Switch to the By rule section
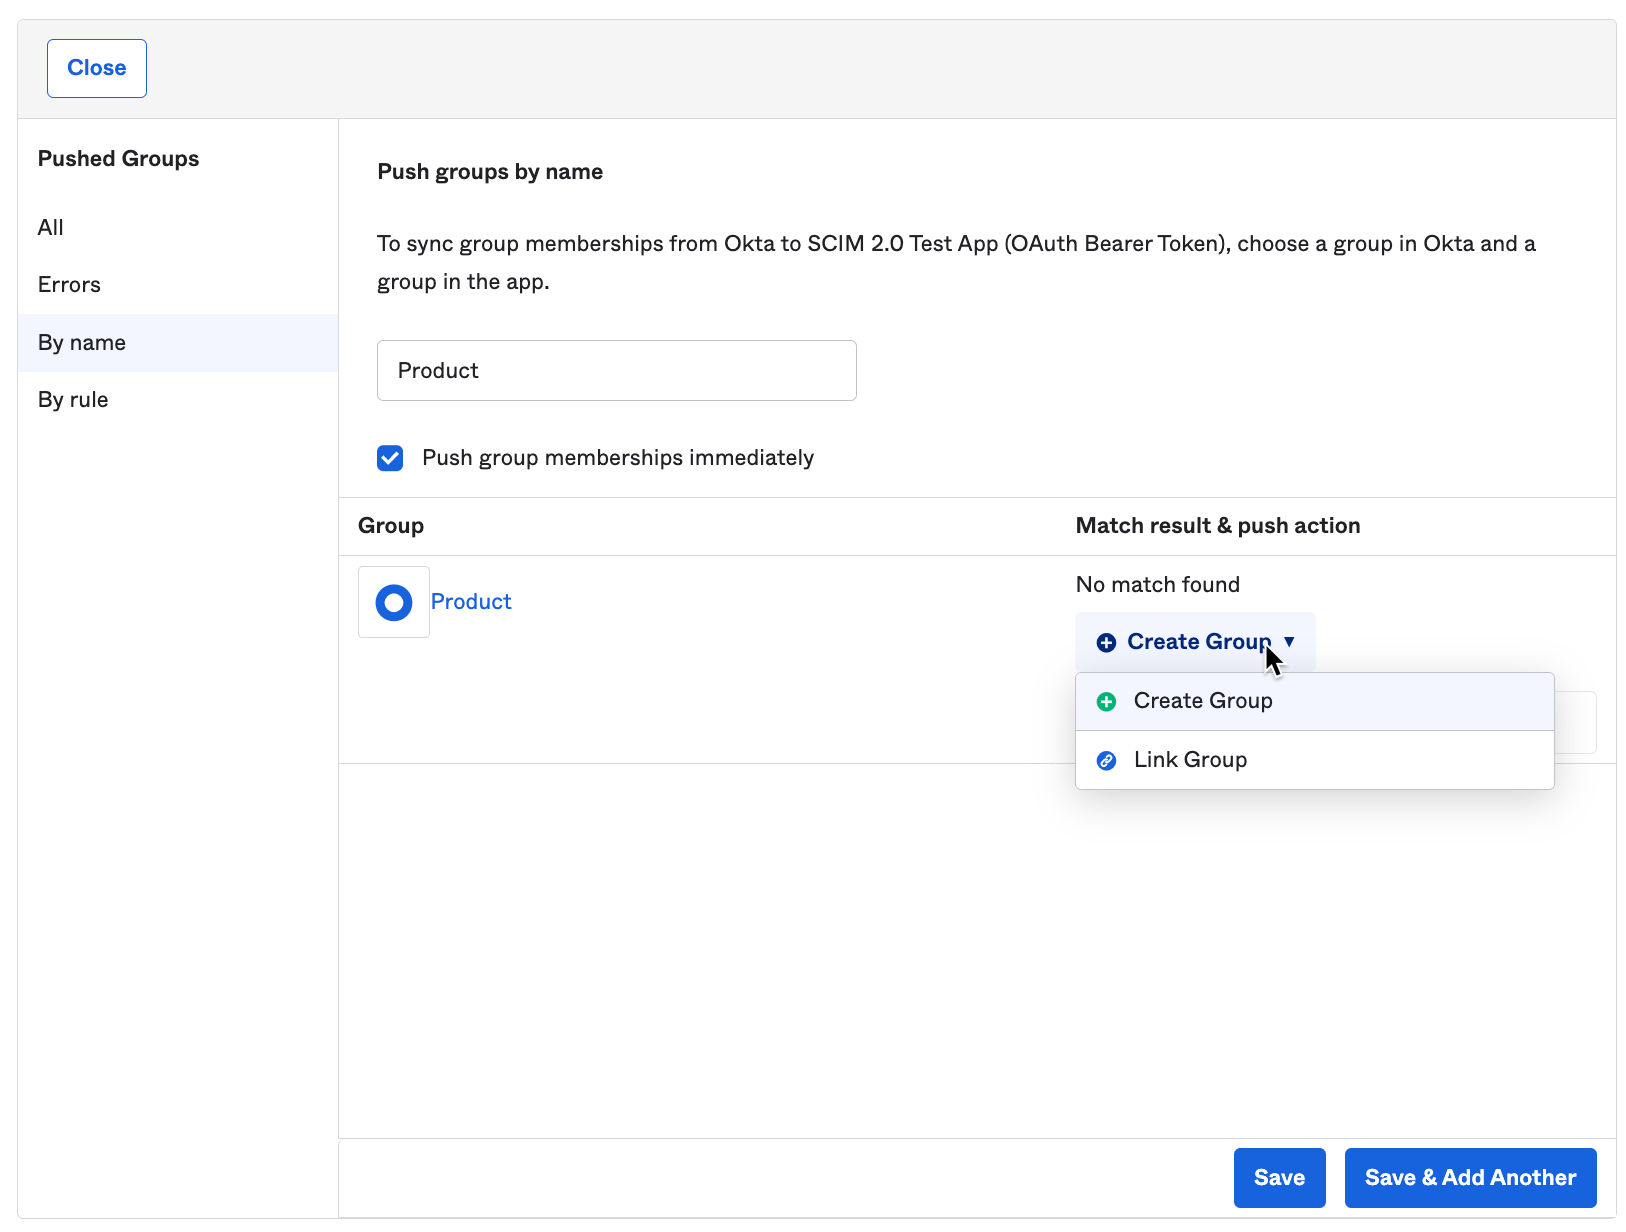 (73, 399)
